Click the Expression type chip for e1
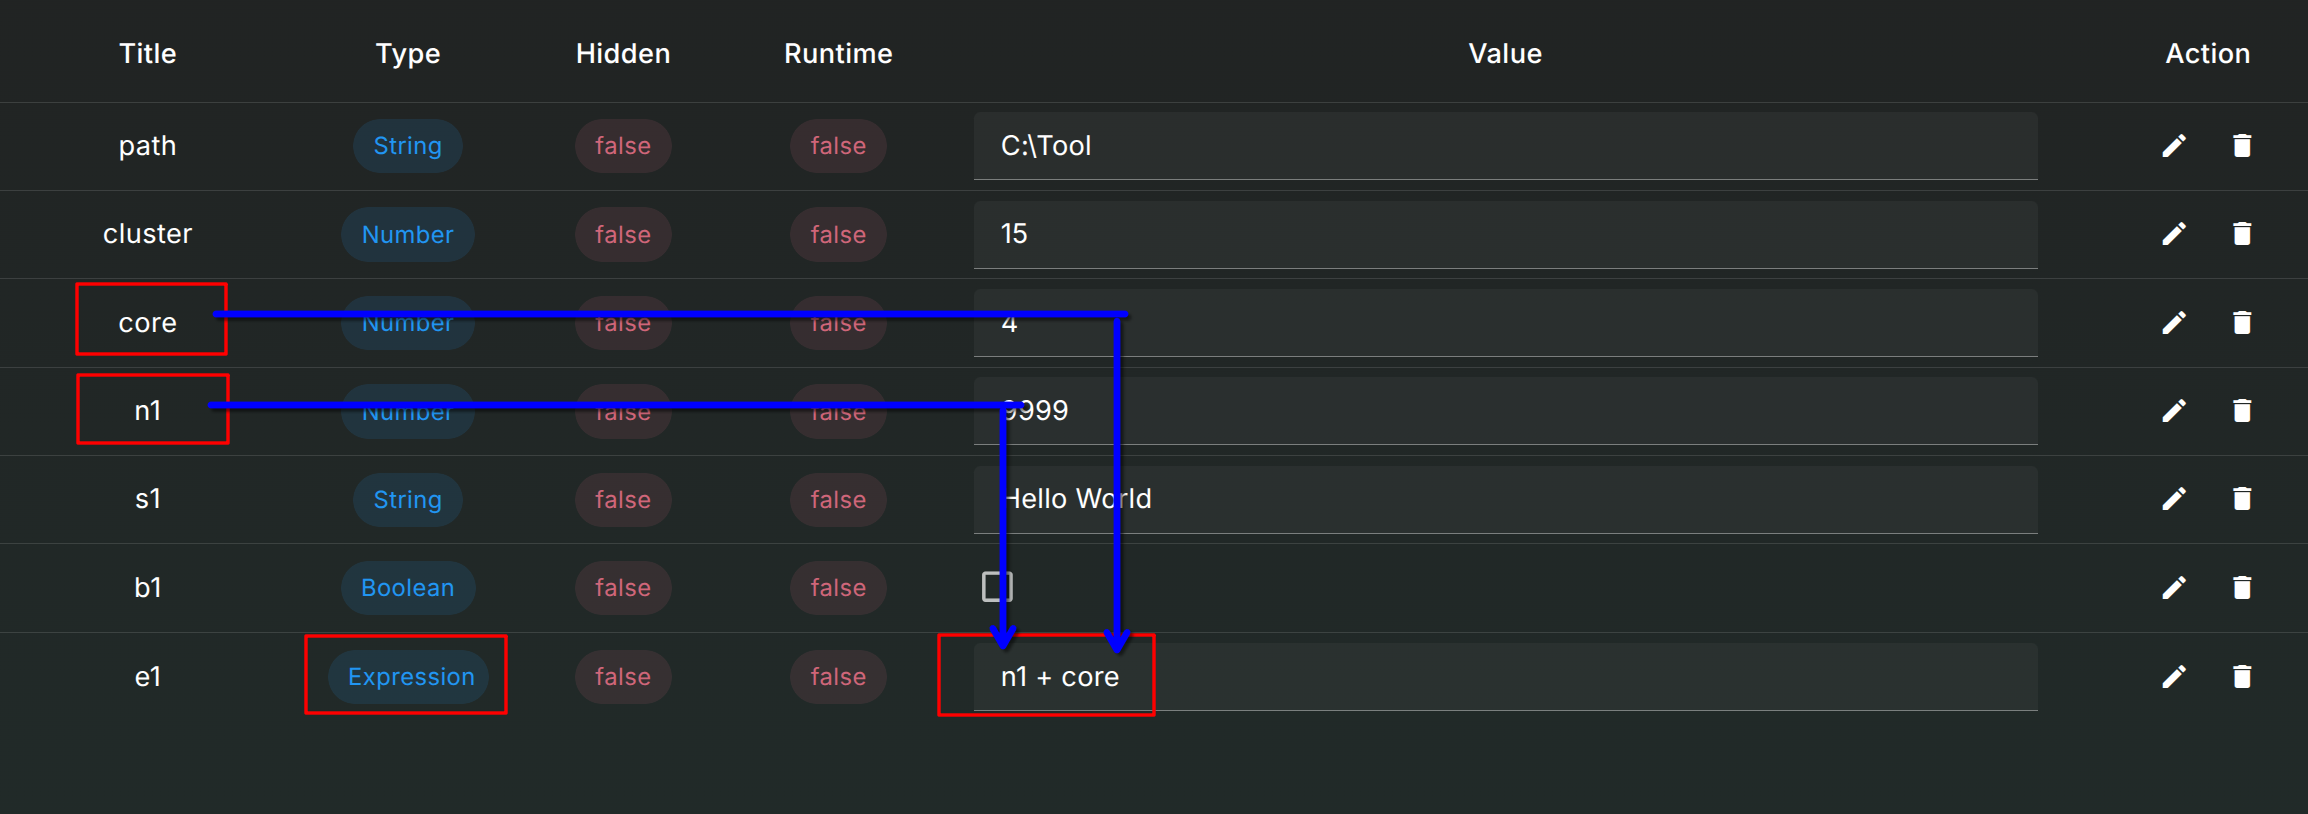This screenshot has height=814, width=2308. pyautogui.click(x=410, y=677)
